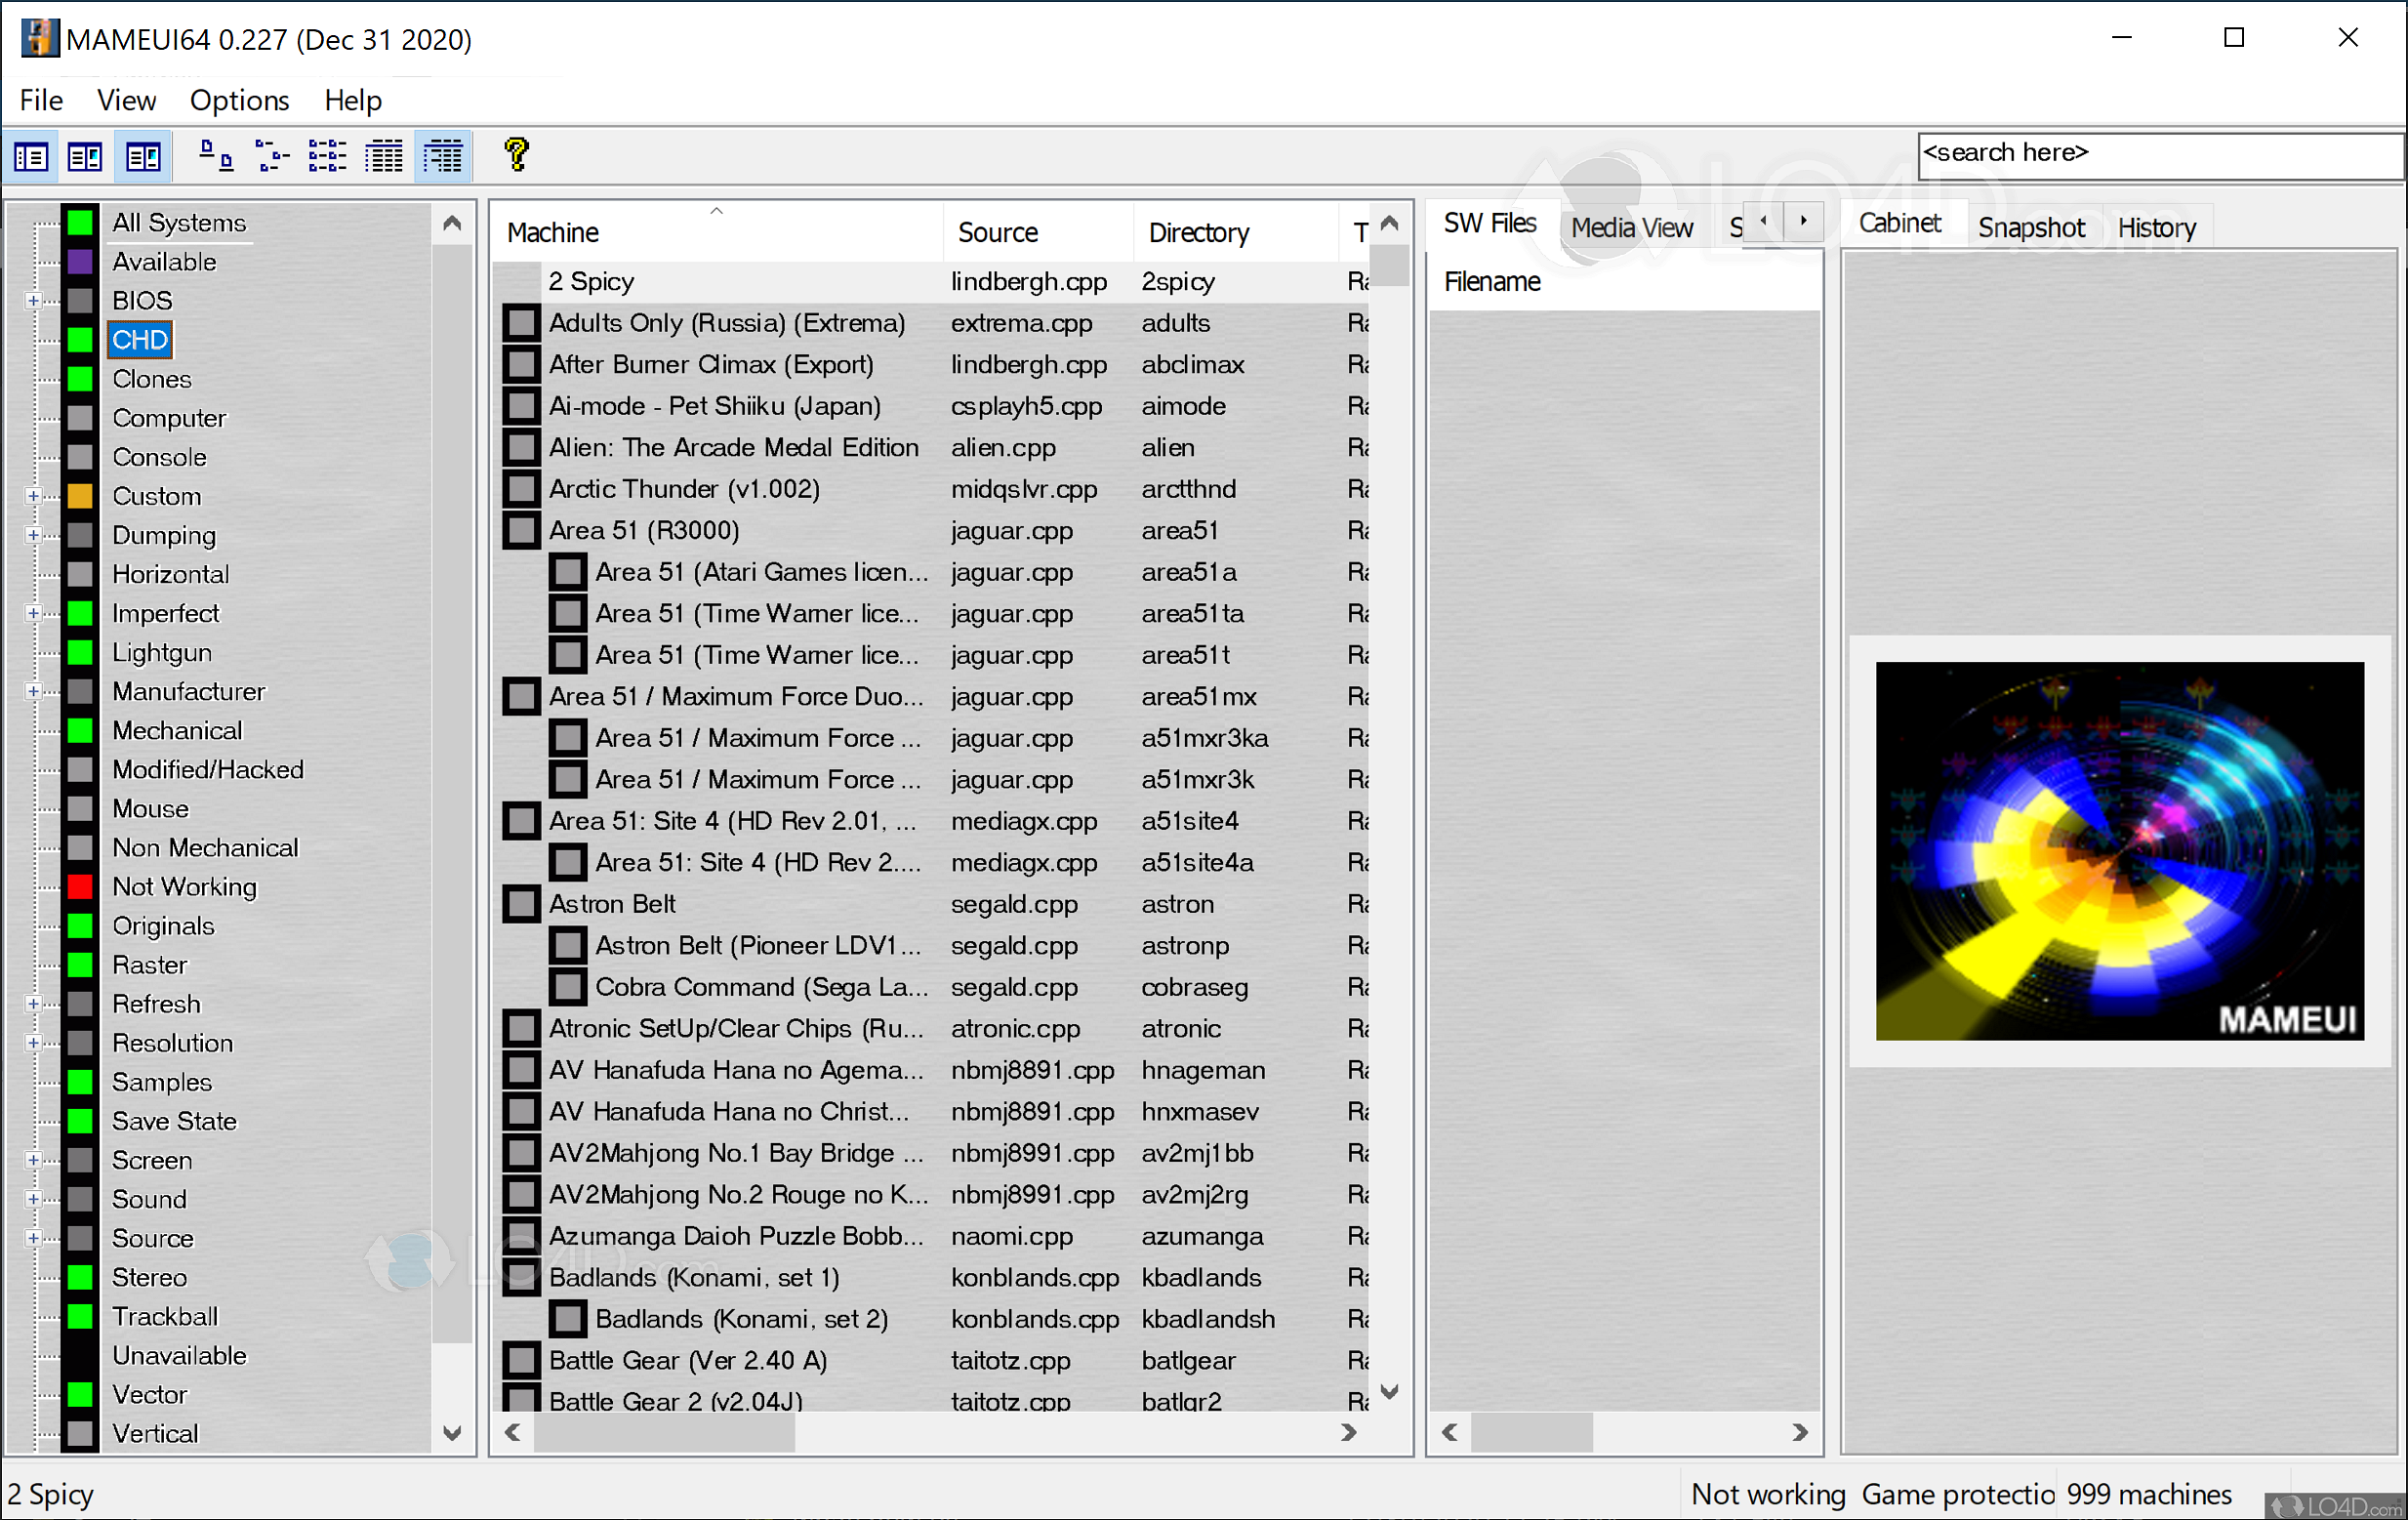This screenshot has width=2408, height=1520.
Task: Switch to small icons view
Action: point(271,157)
